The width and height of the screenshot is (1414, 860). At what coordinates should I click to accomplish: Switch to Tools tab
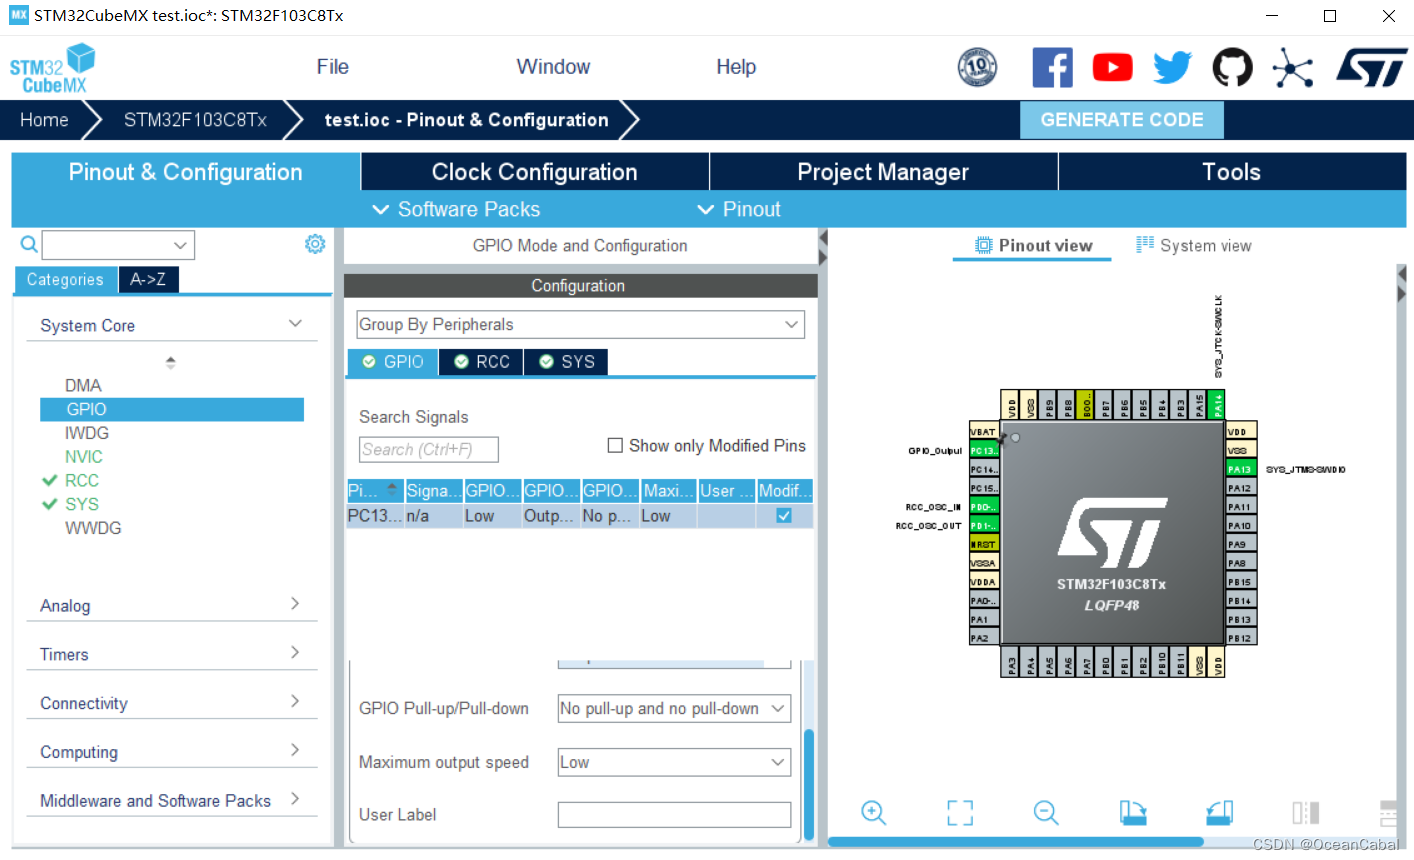pyautogui.click(x=1232, y=172)
